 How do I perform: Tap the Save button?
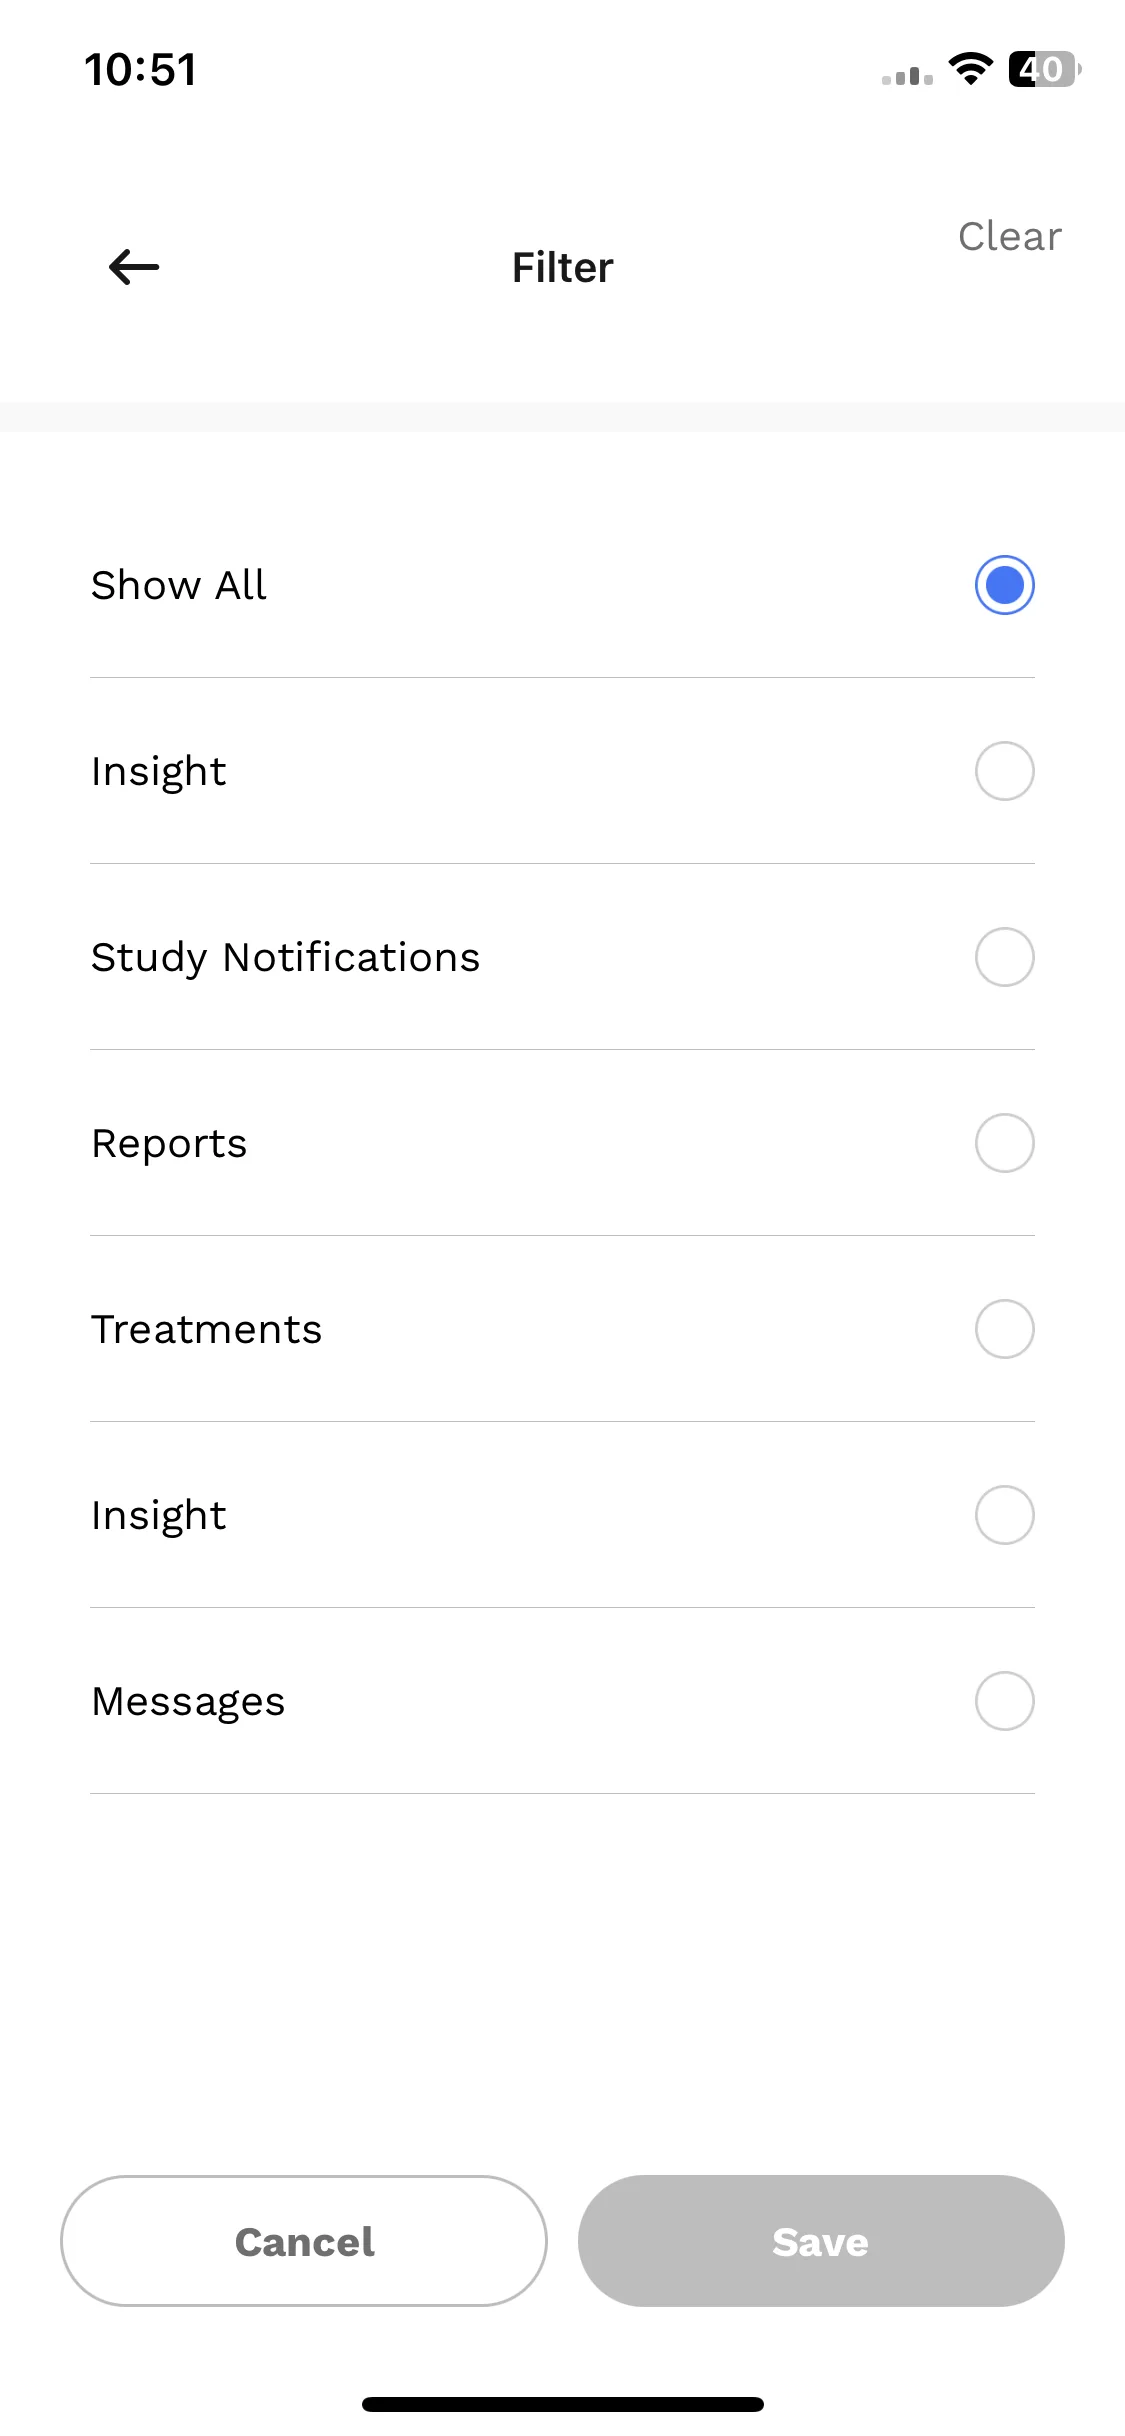821,2241
